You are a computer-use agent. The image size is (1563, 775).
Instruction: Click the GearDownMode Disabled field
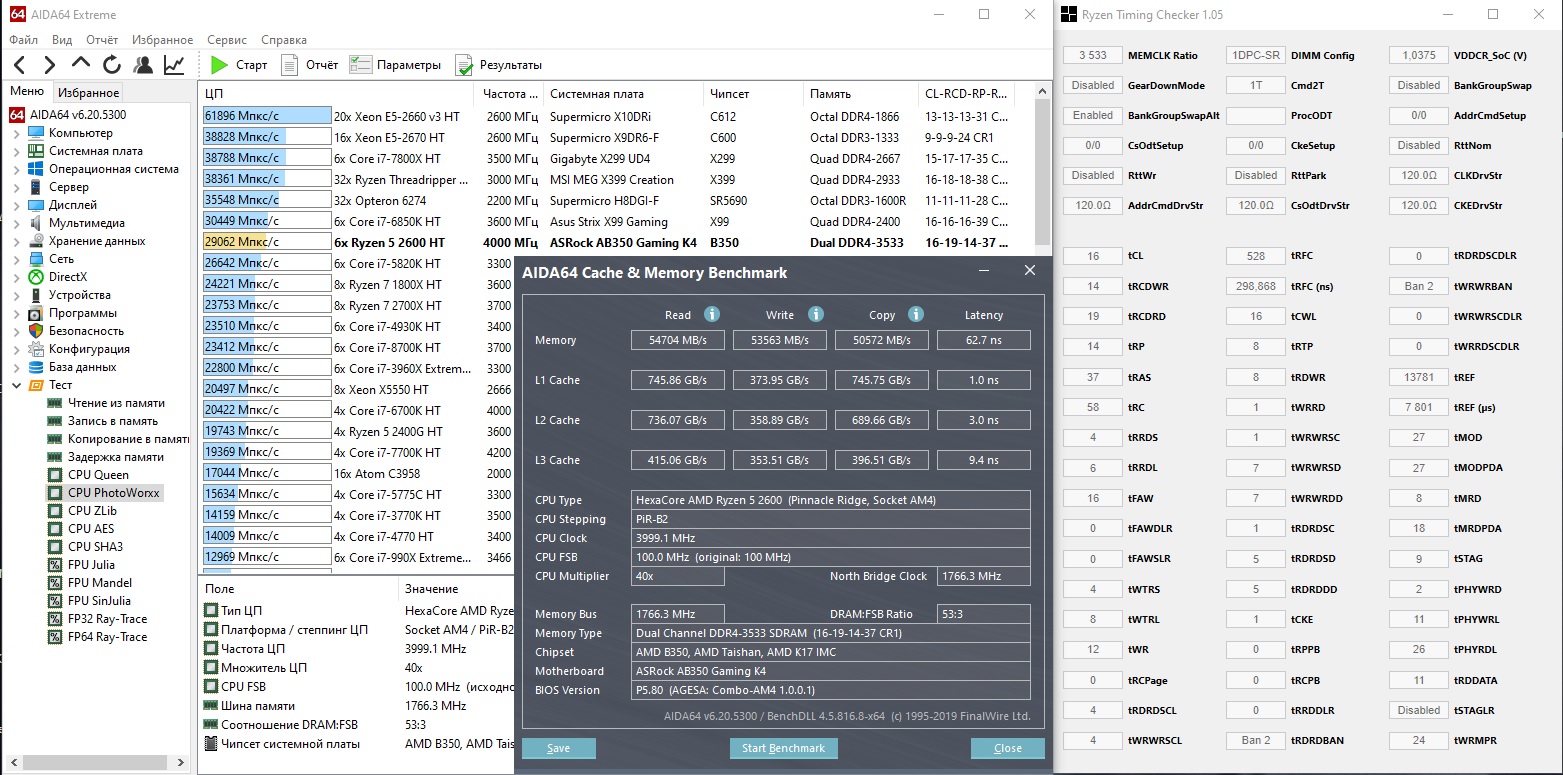click(x=1092, y=85)
